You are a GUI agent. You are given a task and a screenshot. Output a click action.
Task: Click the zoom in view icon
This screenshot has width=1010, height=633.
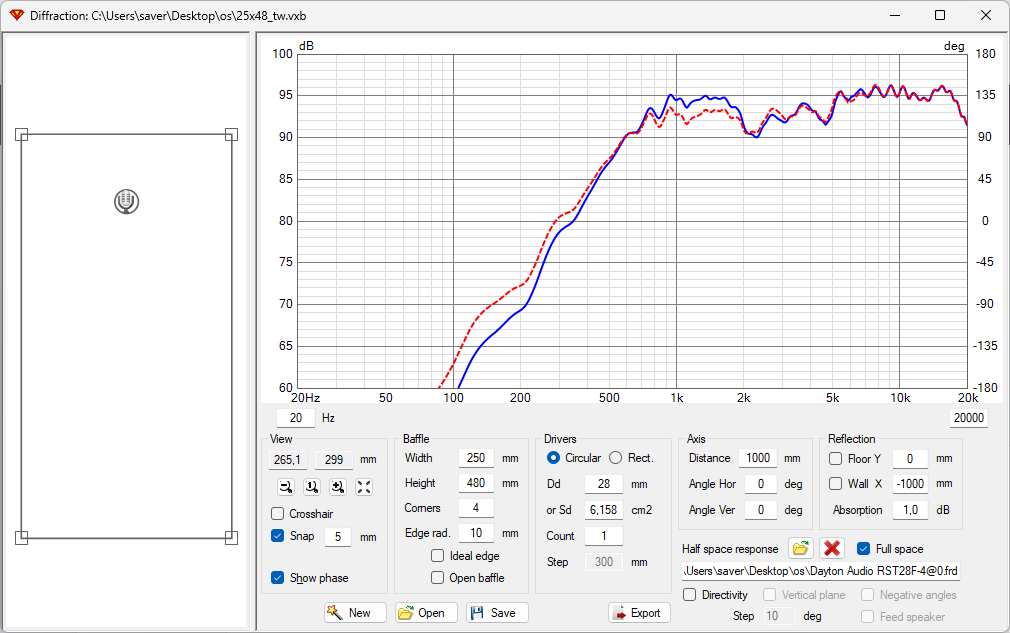pos(338,487)
